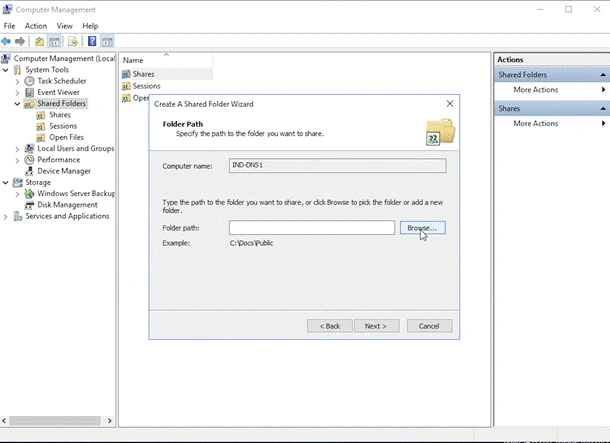This screenshot has height=443, width=610.
Task: Expand the Event Viewer tree node
Action: (17, 93)
